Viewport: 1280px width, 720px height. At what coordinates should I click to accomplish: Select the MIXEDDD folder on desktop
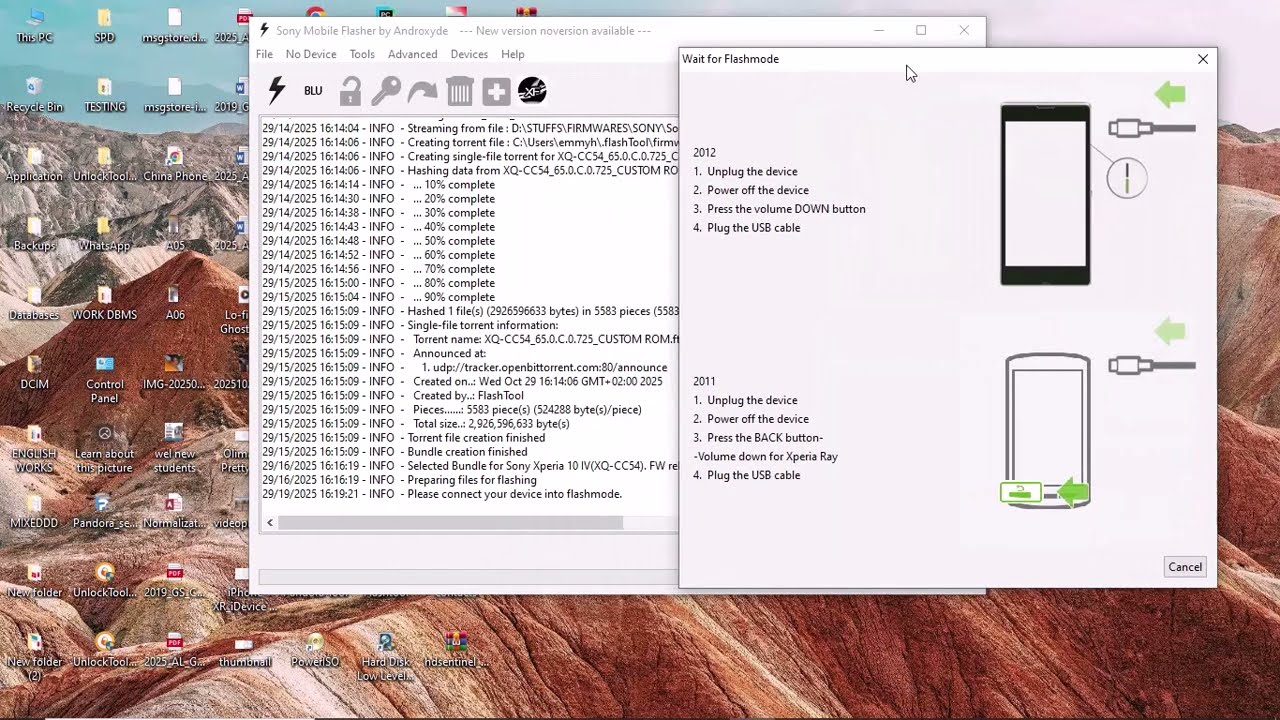click(x=34, y=511)
